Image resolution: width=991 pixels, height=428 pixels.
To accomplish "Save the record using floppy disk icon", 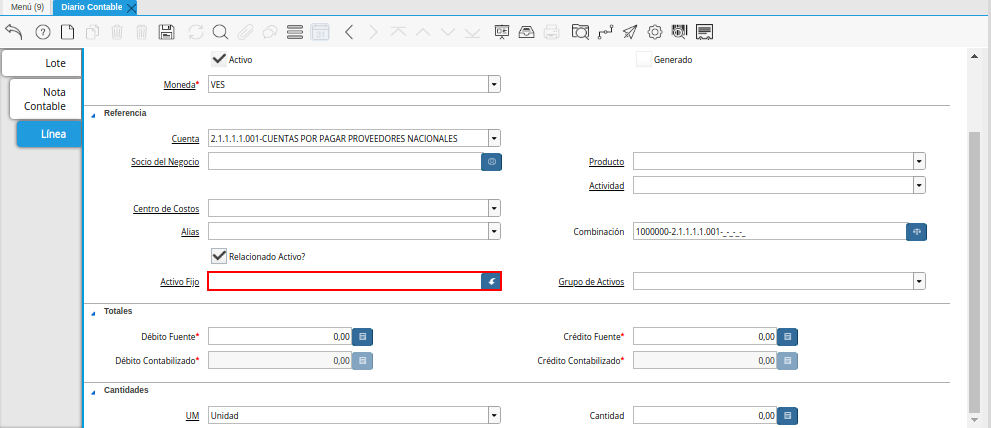I will click(x=167, y=32).
